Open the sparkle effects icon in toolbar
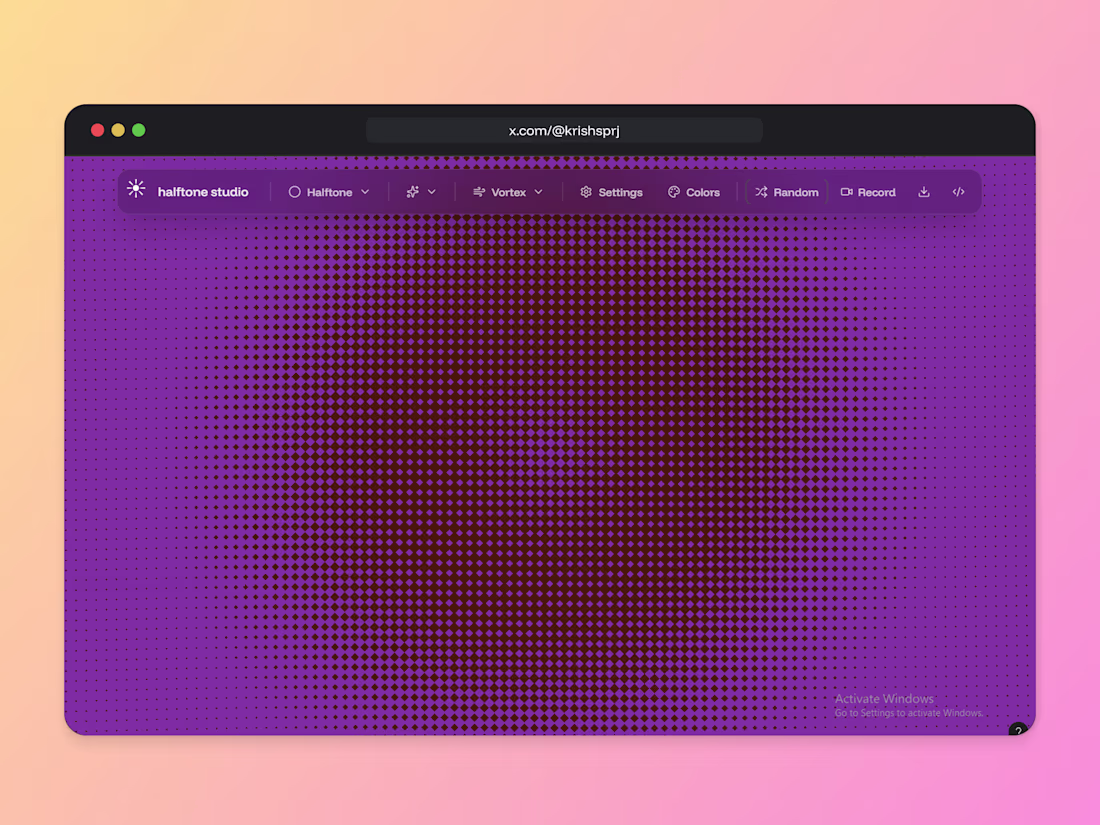The width and height of the screenshot is (1100, 825). pyautogui.click(x=412, y=191)
